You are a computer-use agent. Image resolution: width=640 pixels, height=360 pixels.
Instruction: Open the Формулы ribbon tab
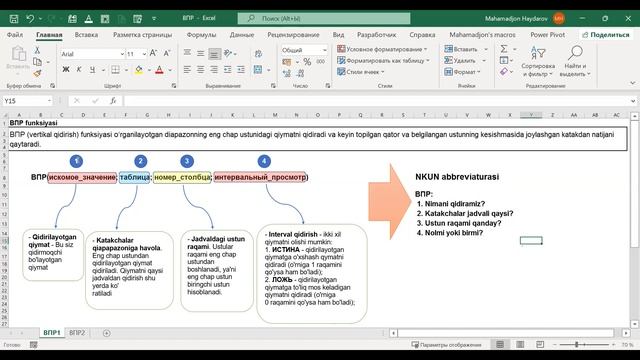tap(201, 35)
